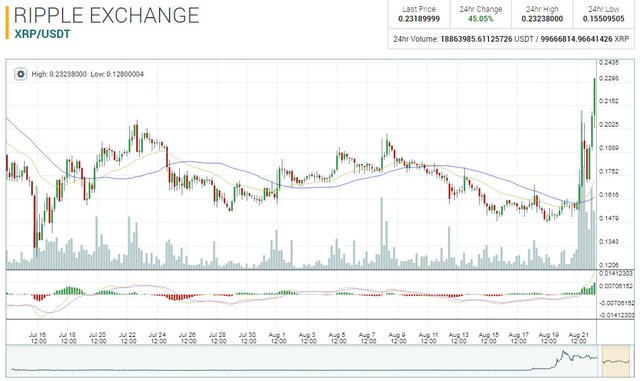Click the chart High: 0.23238000 readout
This screenshot has width=640, height=381.
click(x=59, y=74)
